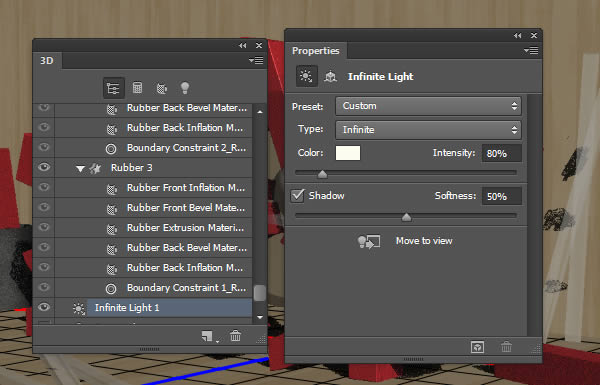
Task: Open the Preset dropdown showing Custom
Action: click(x=428, y=106)
